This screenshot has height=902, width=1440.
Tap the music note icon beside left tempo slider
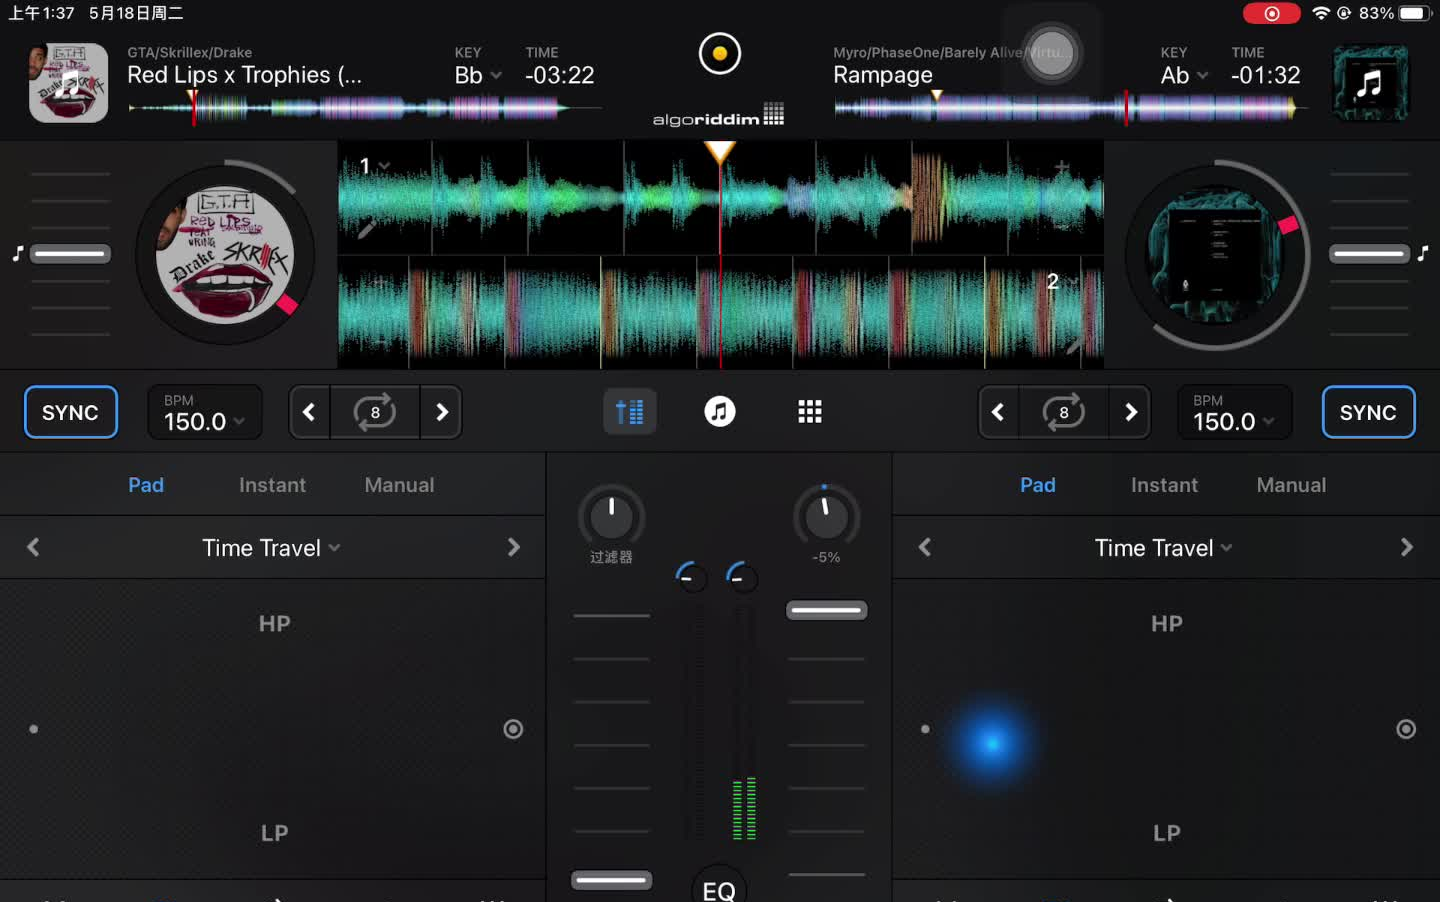tap(17, 254)
